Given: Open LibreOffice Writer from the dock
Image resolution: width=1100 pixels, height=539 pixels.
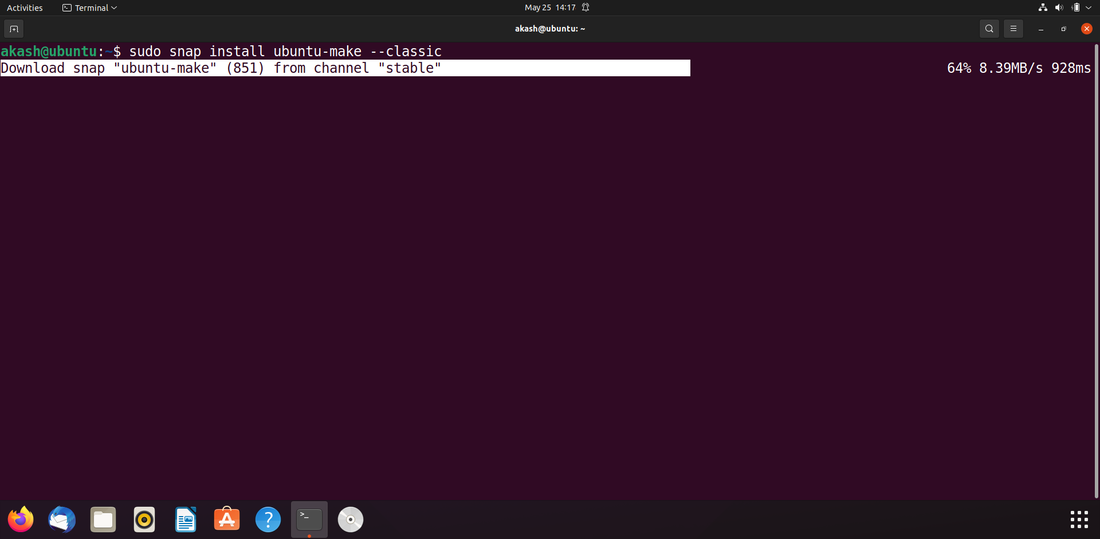Looking at the screenshot, I should click(x=186, y=519).
